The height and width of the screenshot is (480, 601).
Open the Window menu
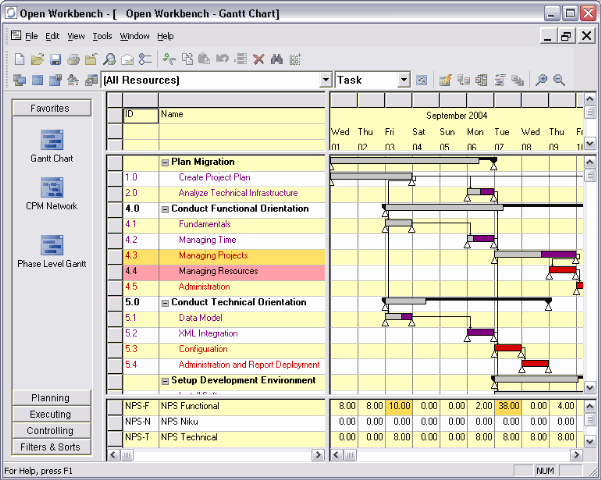coord(134,36)
